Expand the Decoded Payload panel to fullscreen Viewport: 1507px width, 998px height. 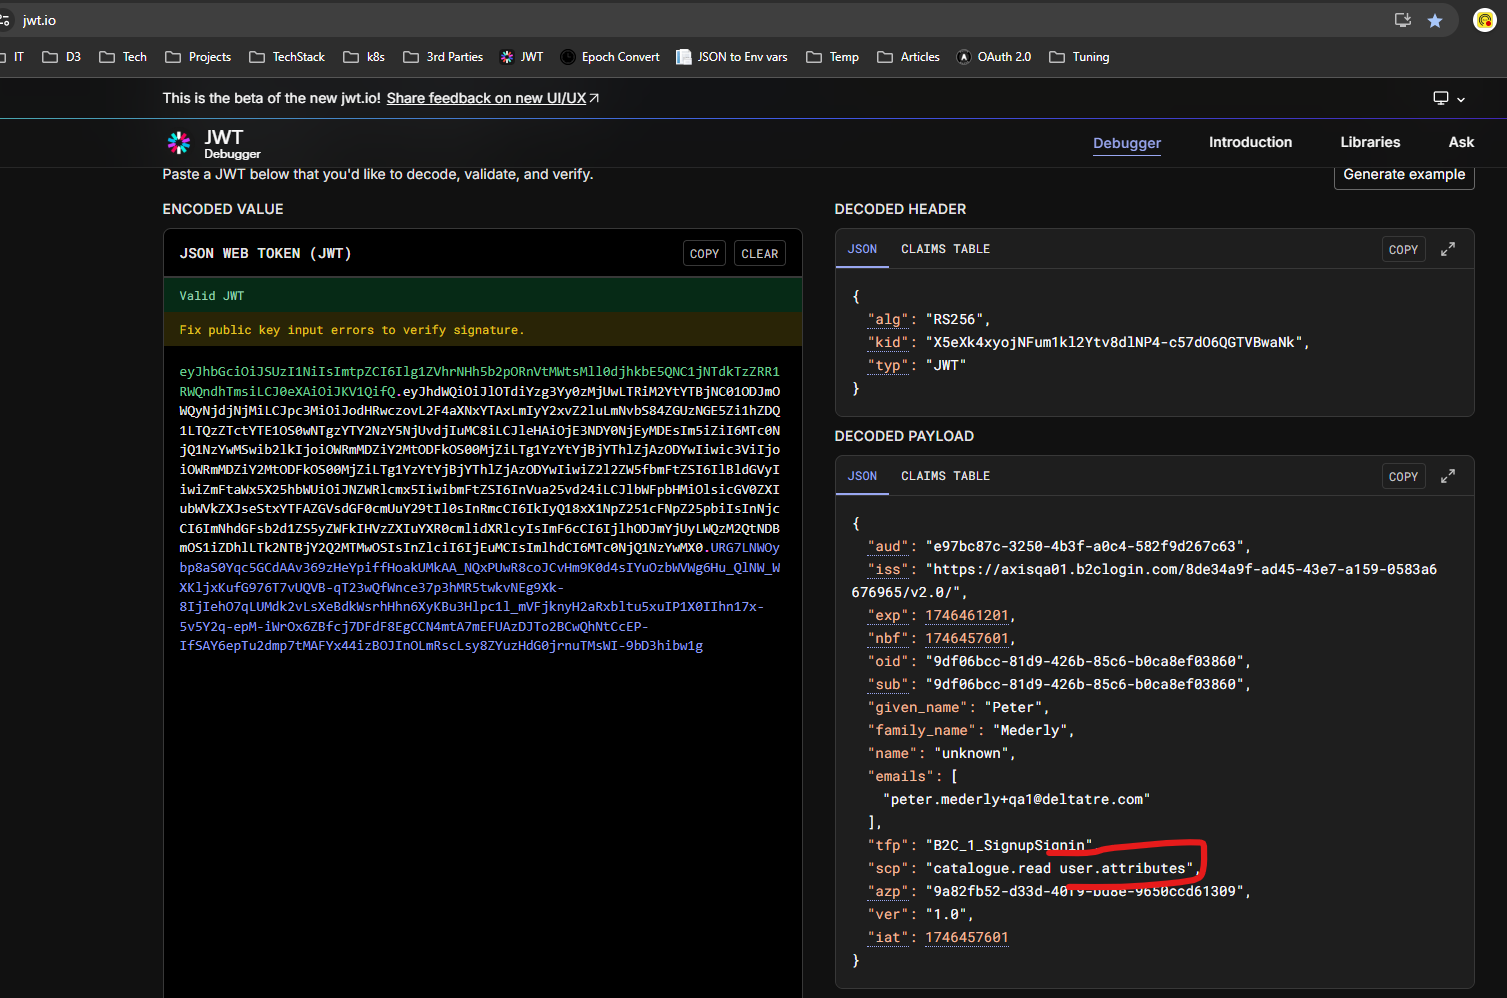(x=1448, y=476)
